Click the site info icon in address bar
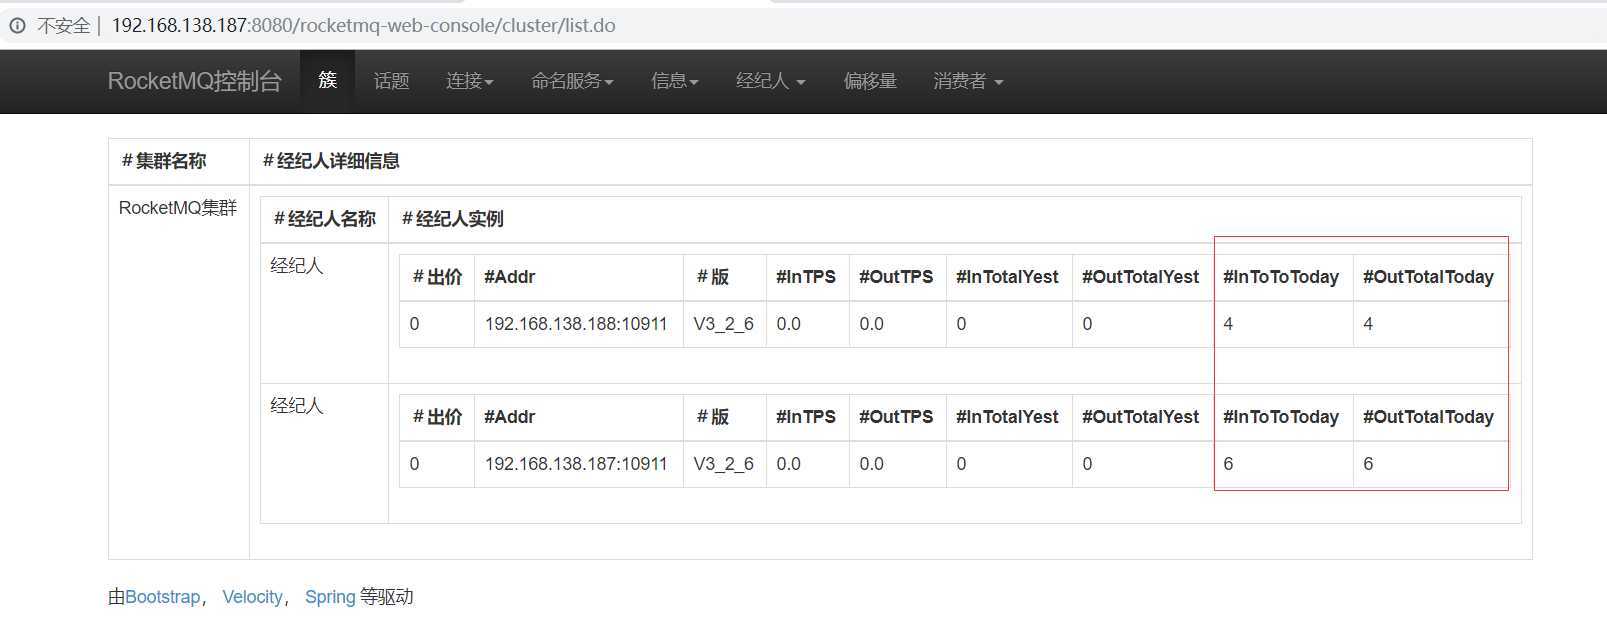Viewport: 1607px width, 632px height. pyautogui.click(x=17, y=26)
